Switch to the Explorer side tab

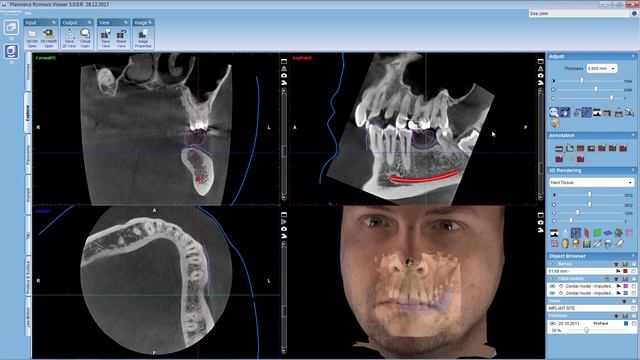pos(28,113)
